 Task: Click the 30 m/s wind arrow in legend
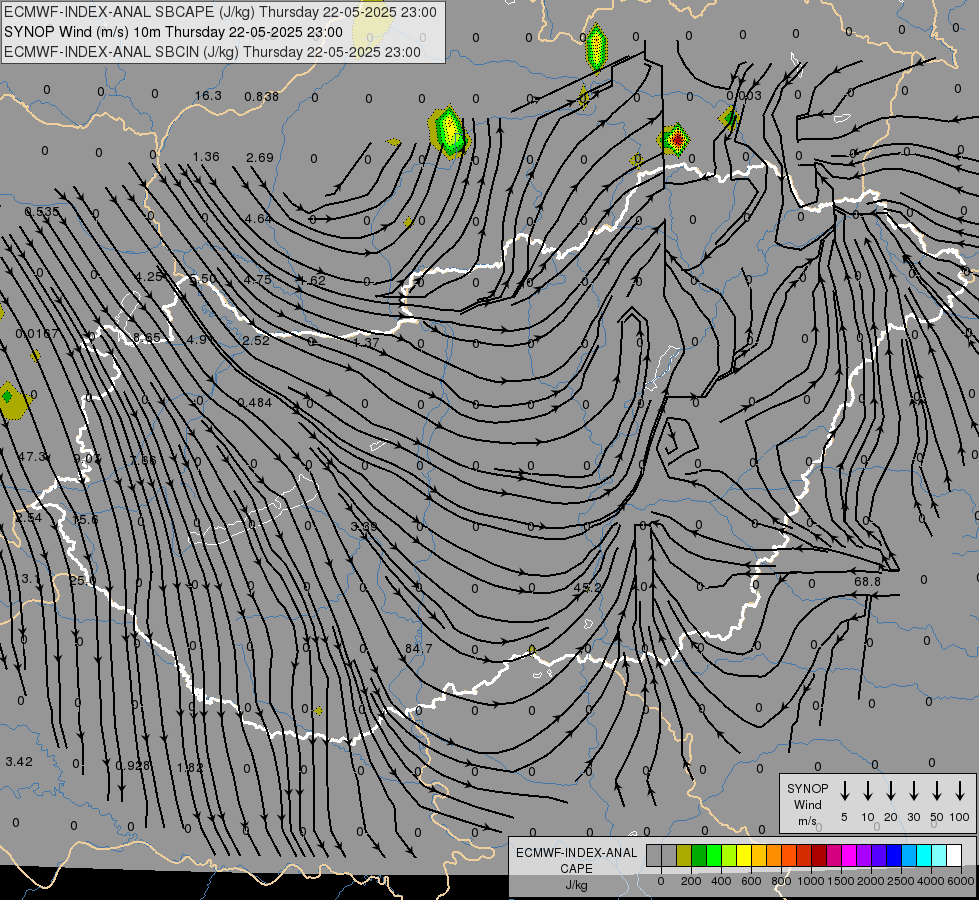click(914, 791)
